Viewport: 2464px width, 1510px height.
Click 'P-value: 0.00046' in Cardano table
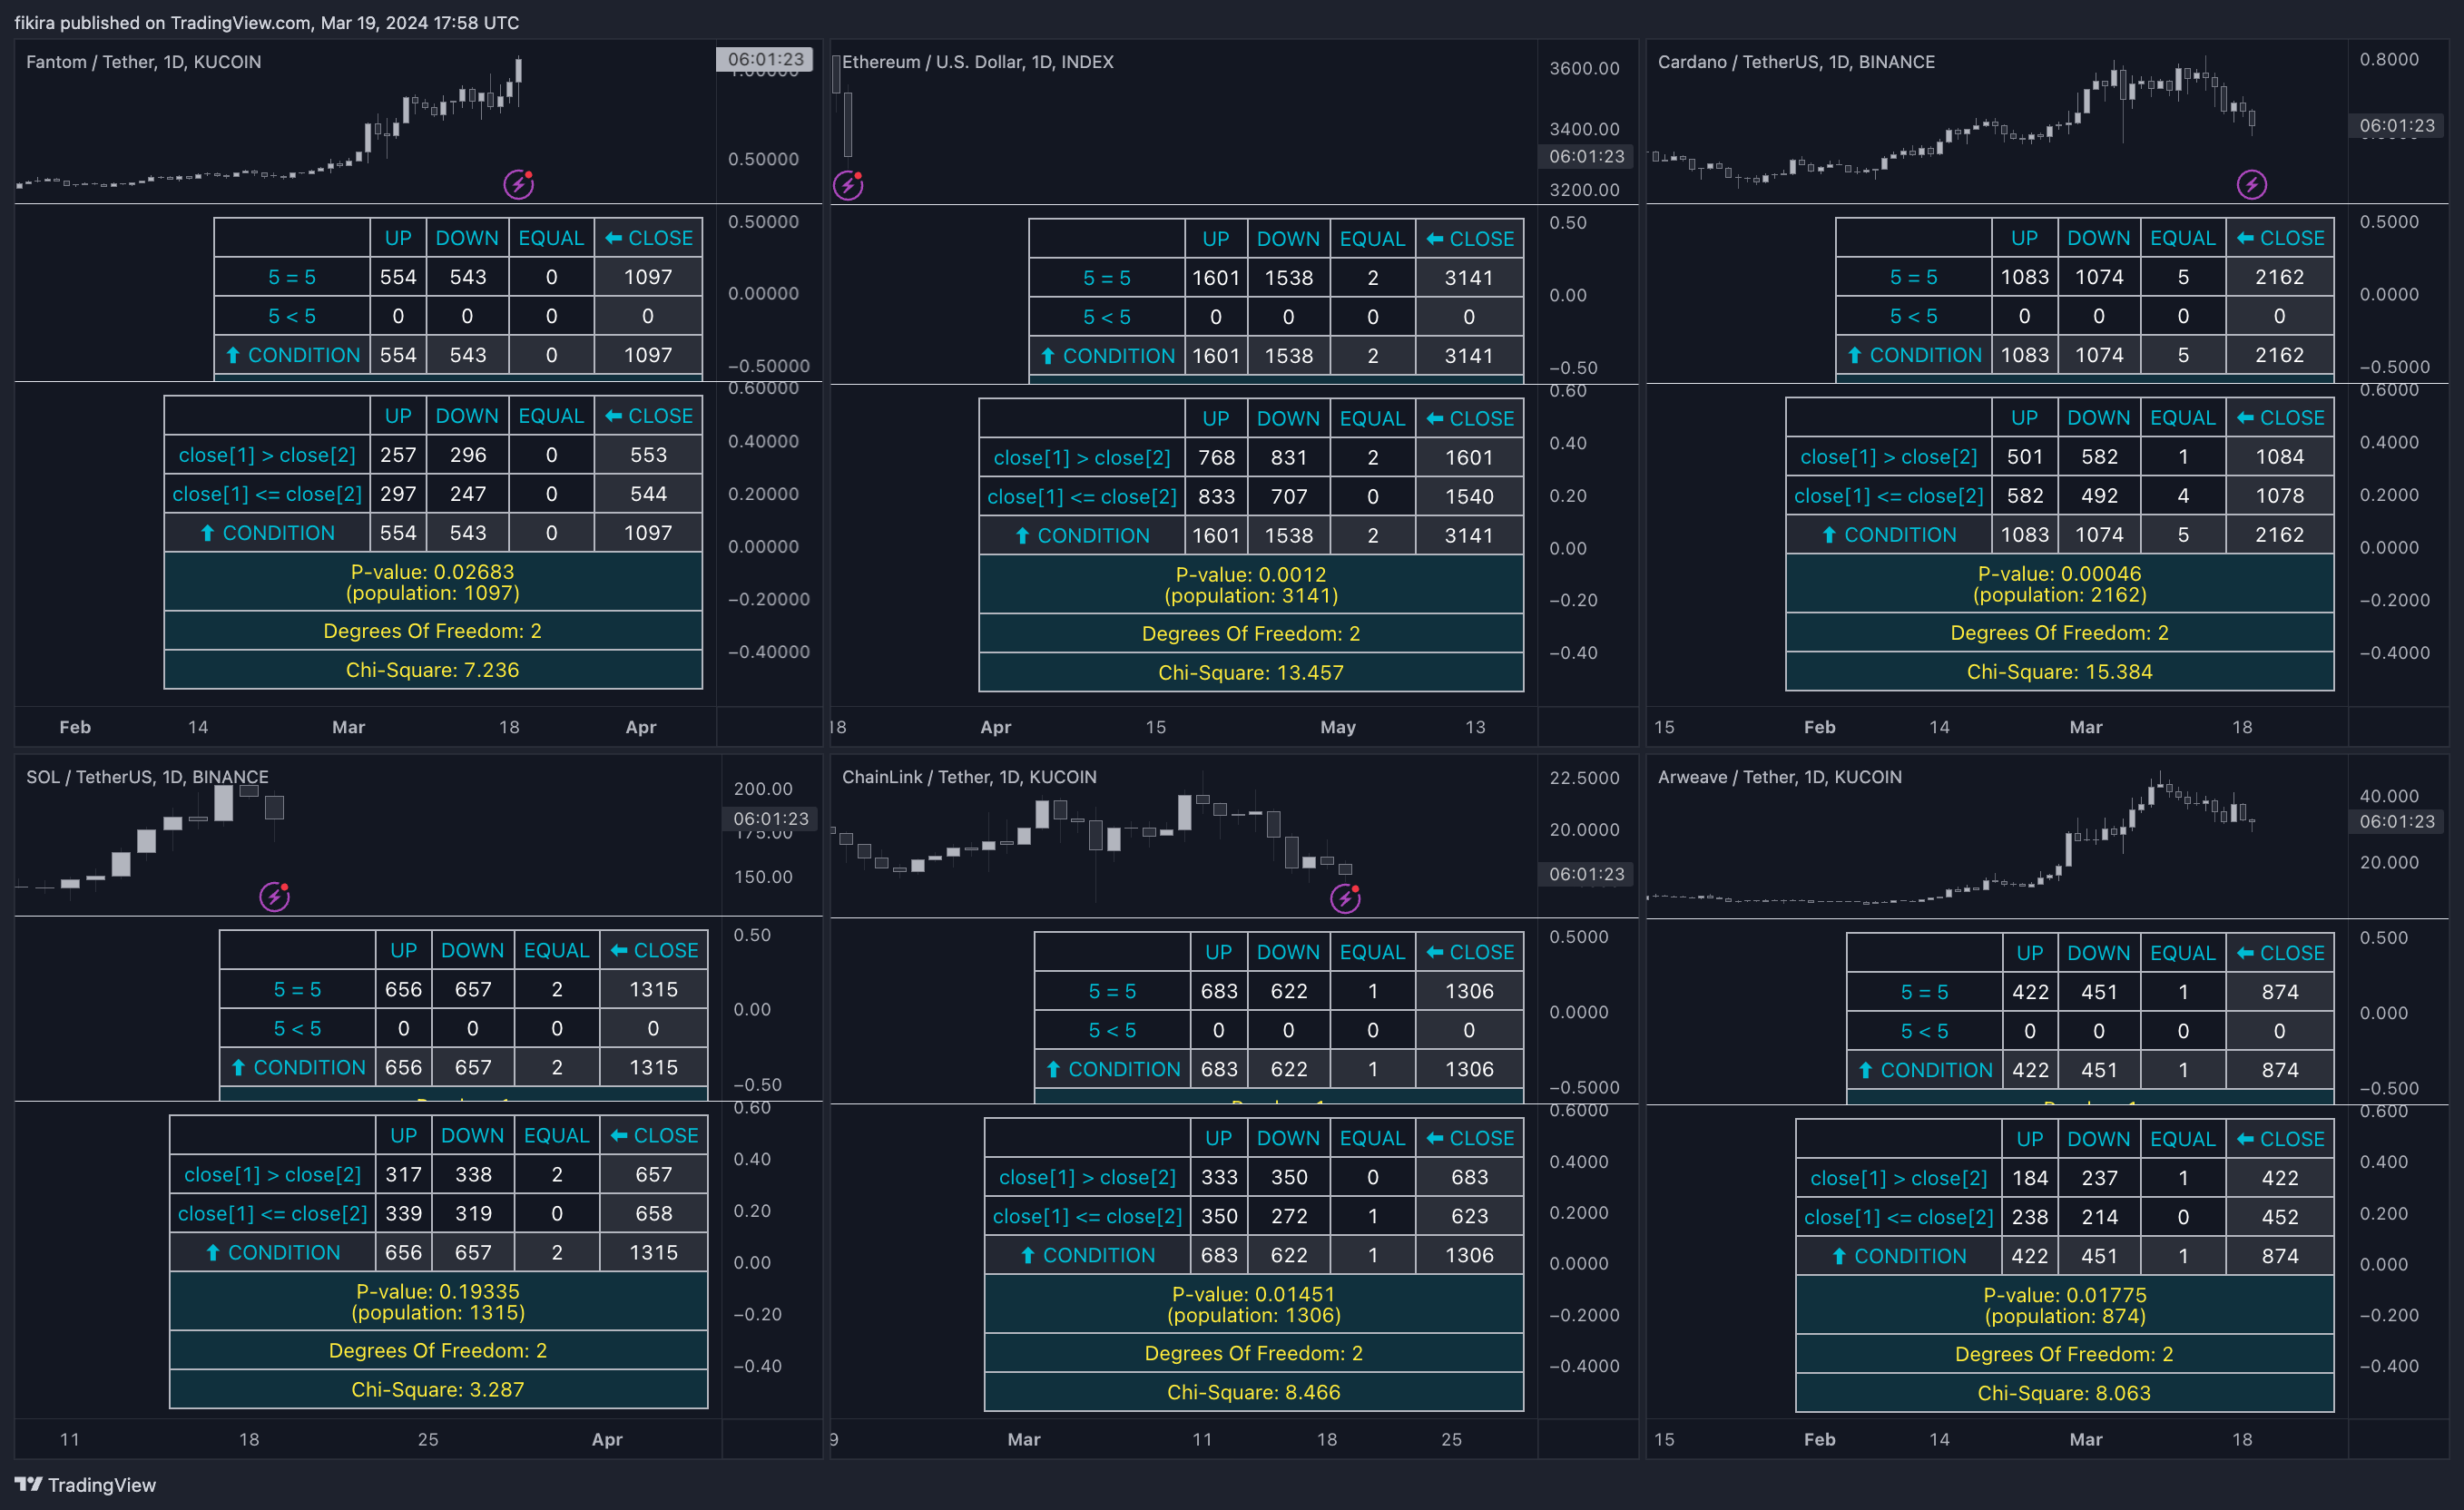(2059, 574)
